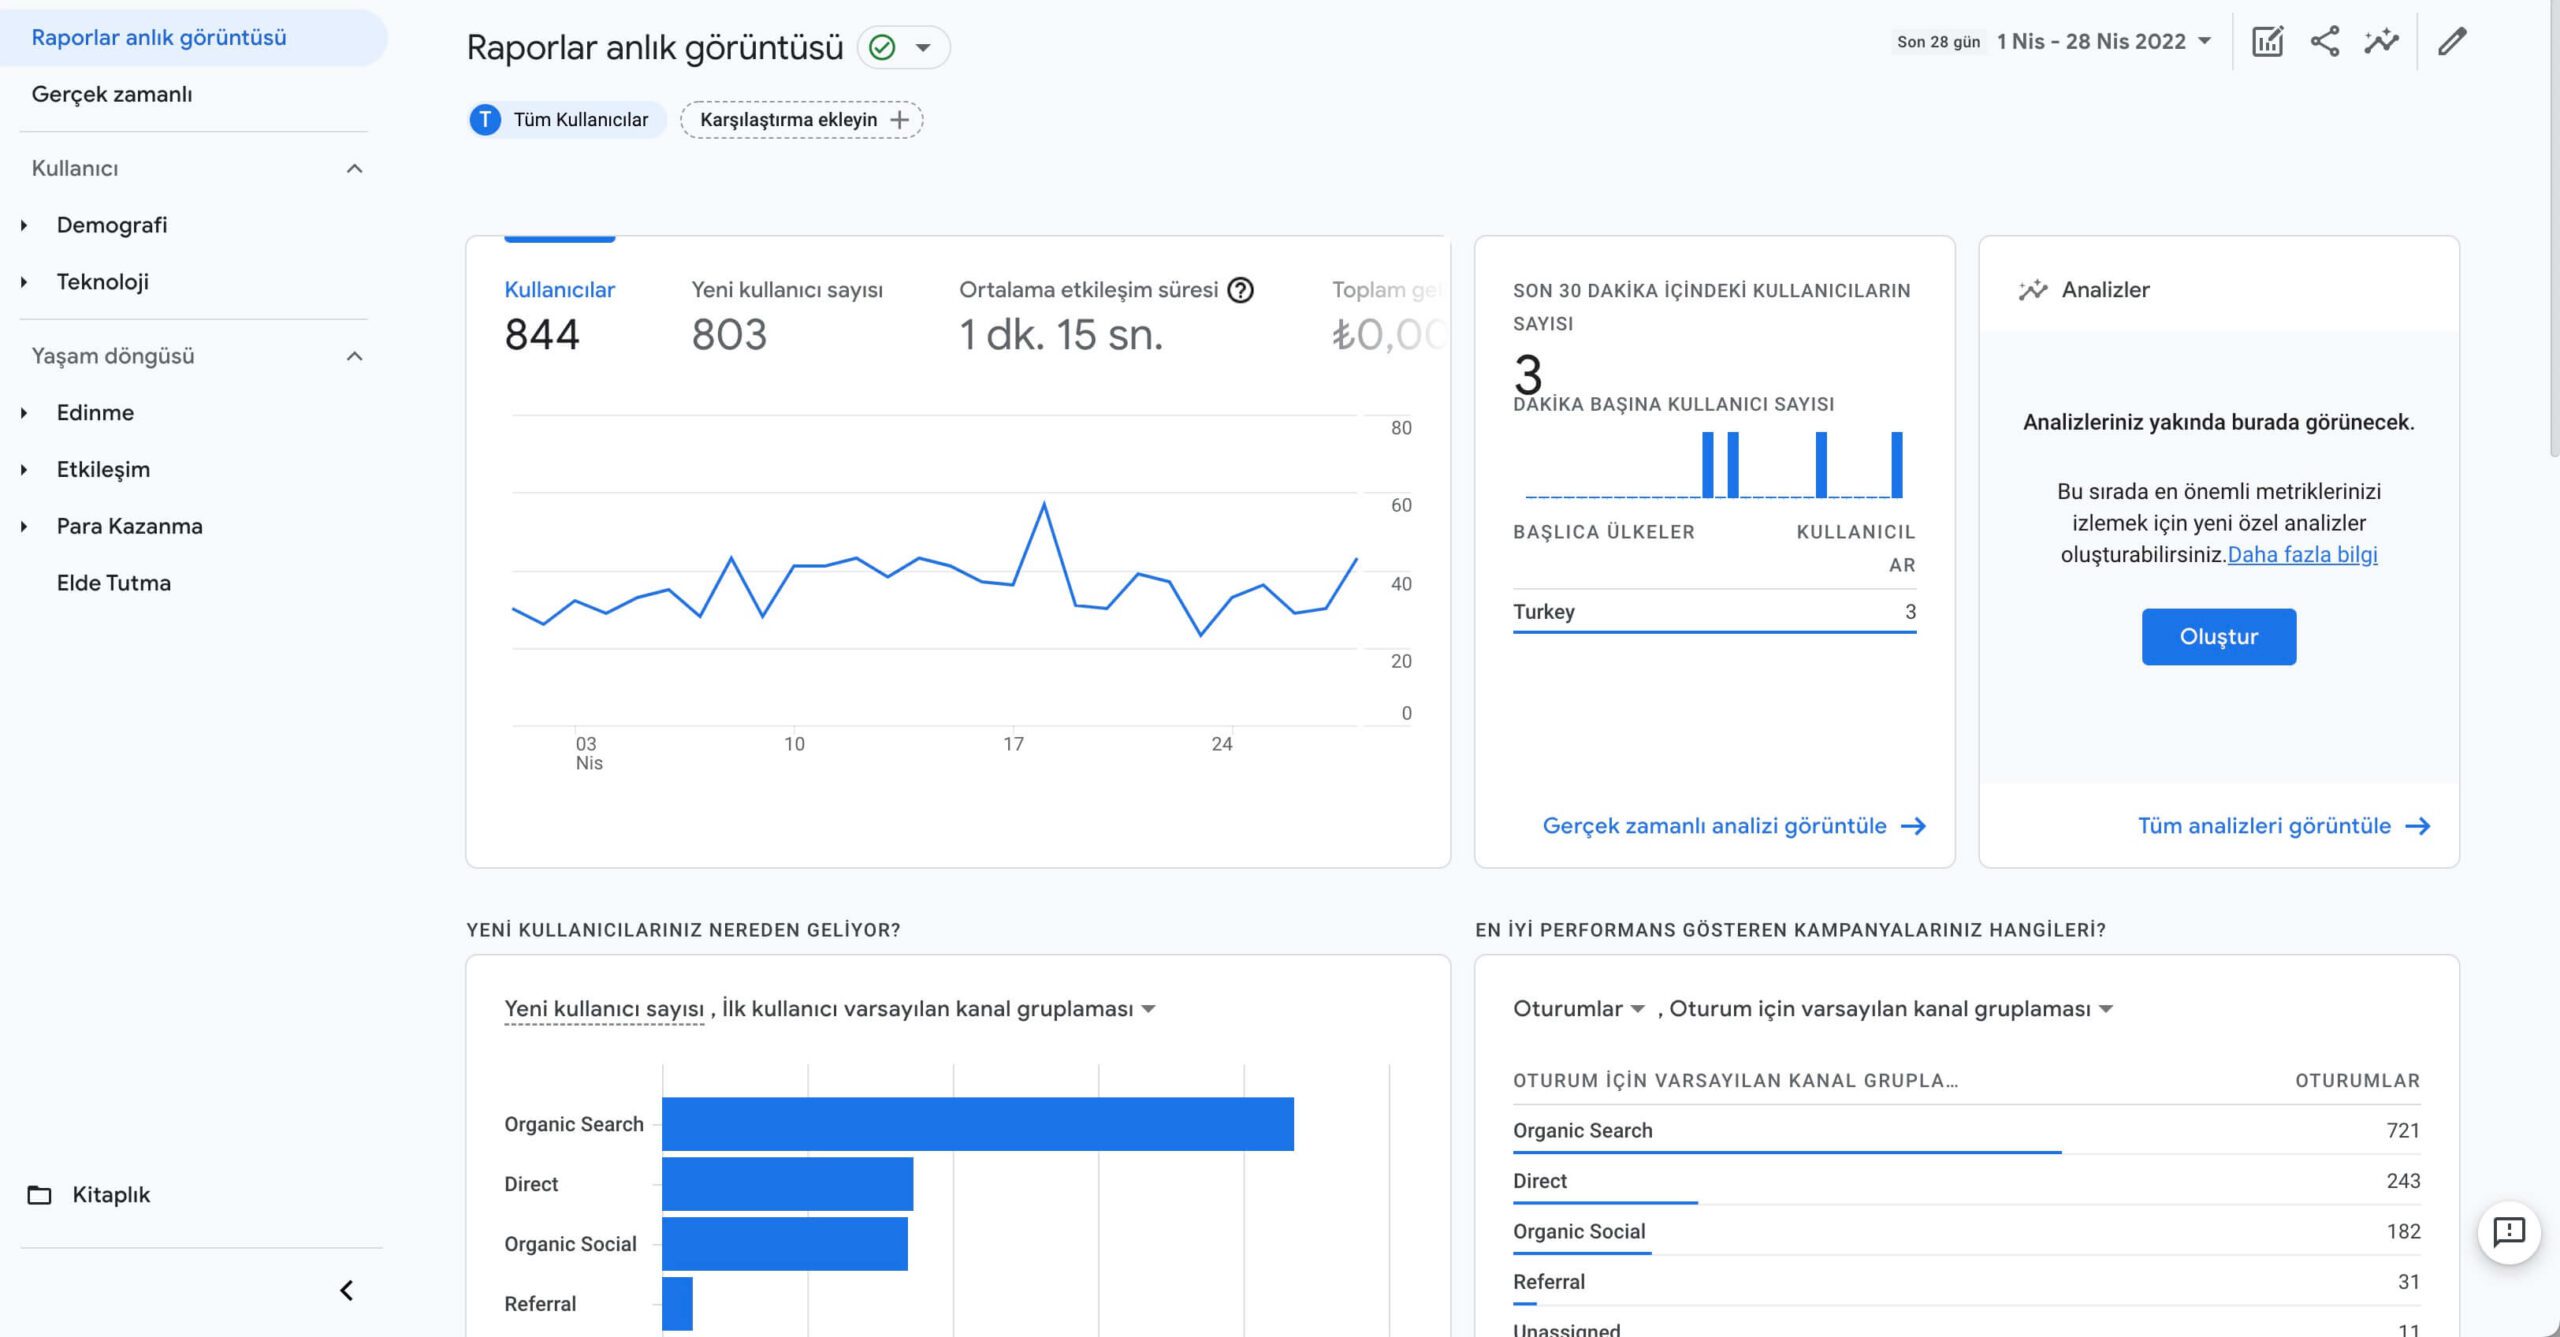Click the Turkey row in countries table
Screen dimensions: 2560x1337
[1714, 612]
